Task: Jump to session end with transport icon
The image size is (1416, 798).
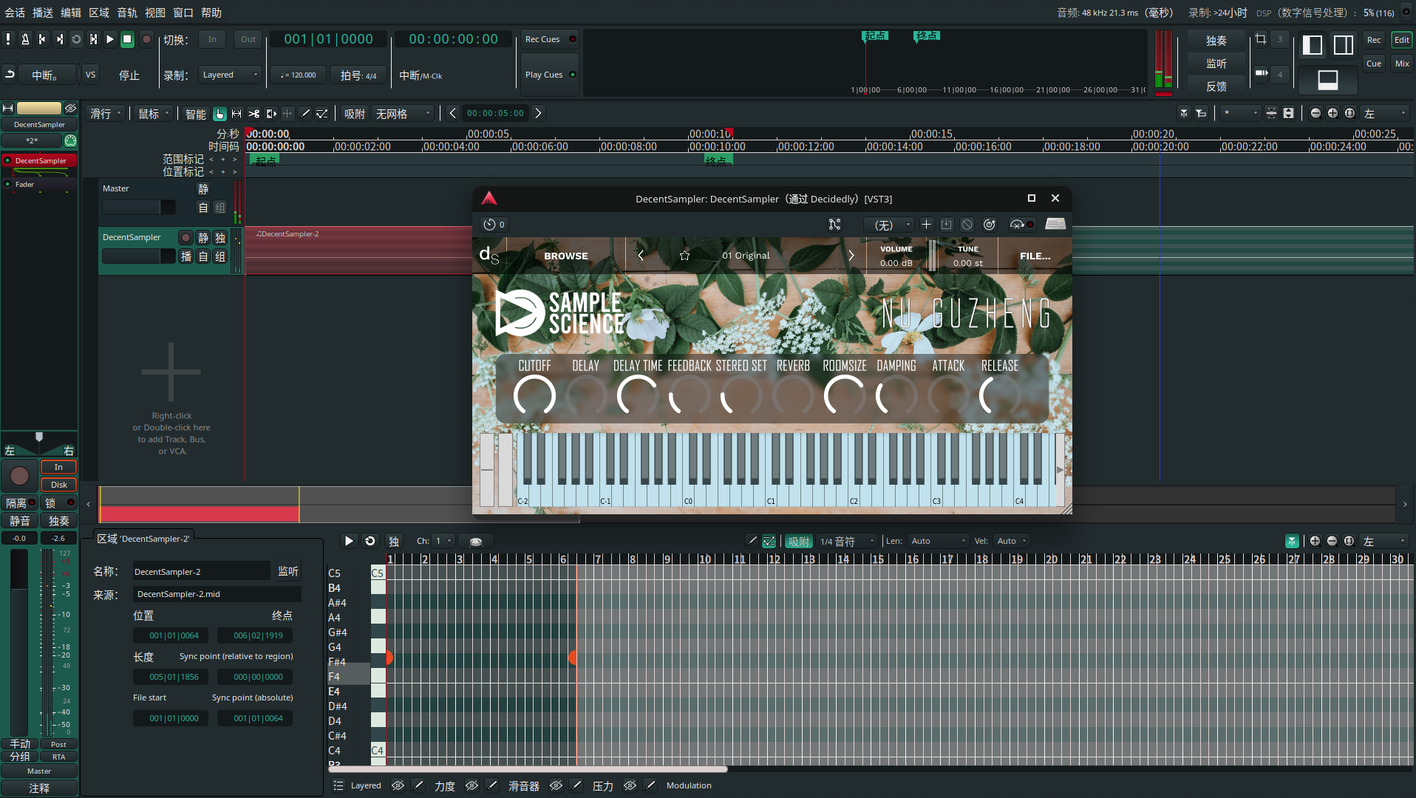Action: (59, 39)
